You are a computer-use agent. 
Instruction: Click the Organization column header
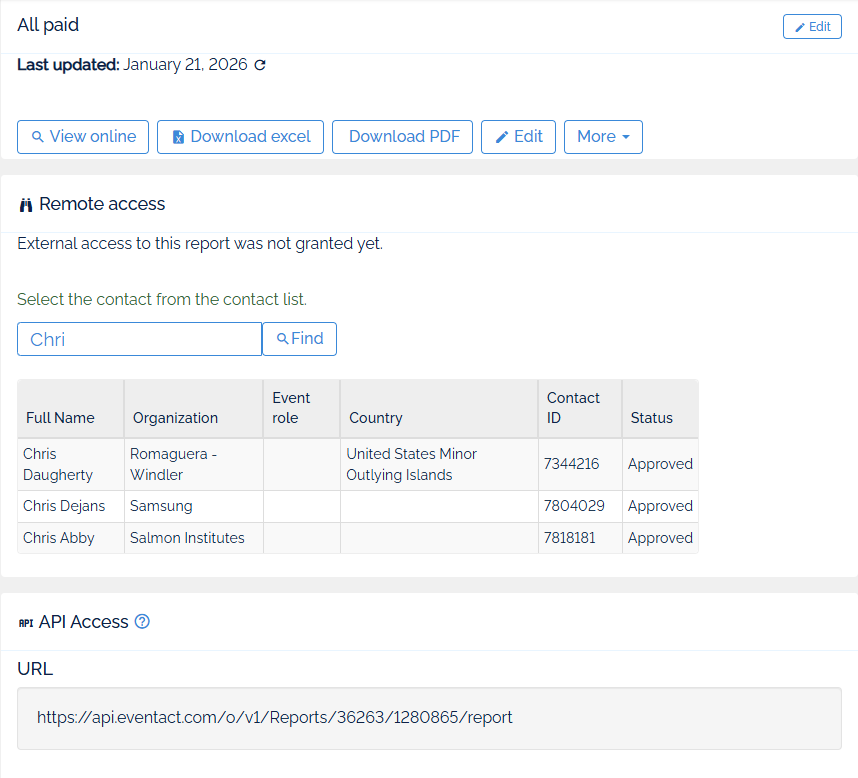(x=175, y=418)
